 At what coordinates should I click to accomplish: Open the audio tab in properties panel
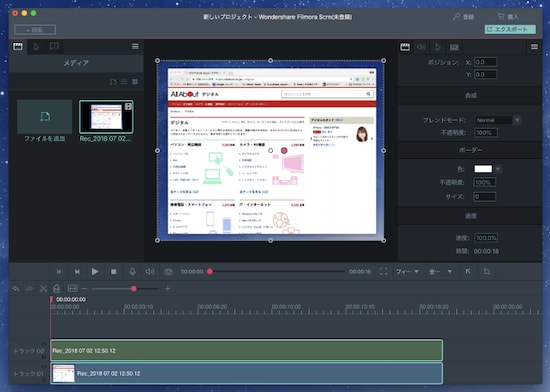421,47
